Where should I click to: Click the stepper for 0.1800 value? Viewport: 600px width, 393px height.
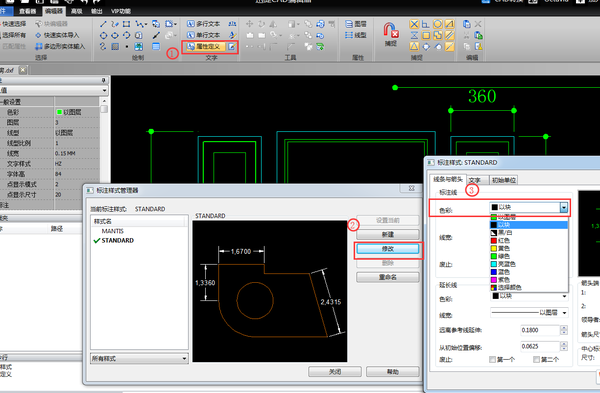click(564, 330)
